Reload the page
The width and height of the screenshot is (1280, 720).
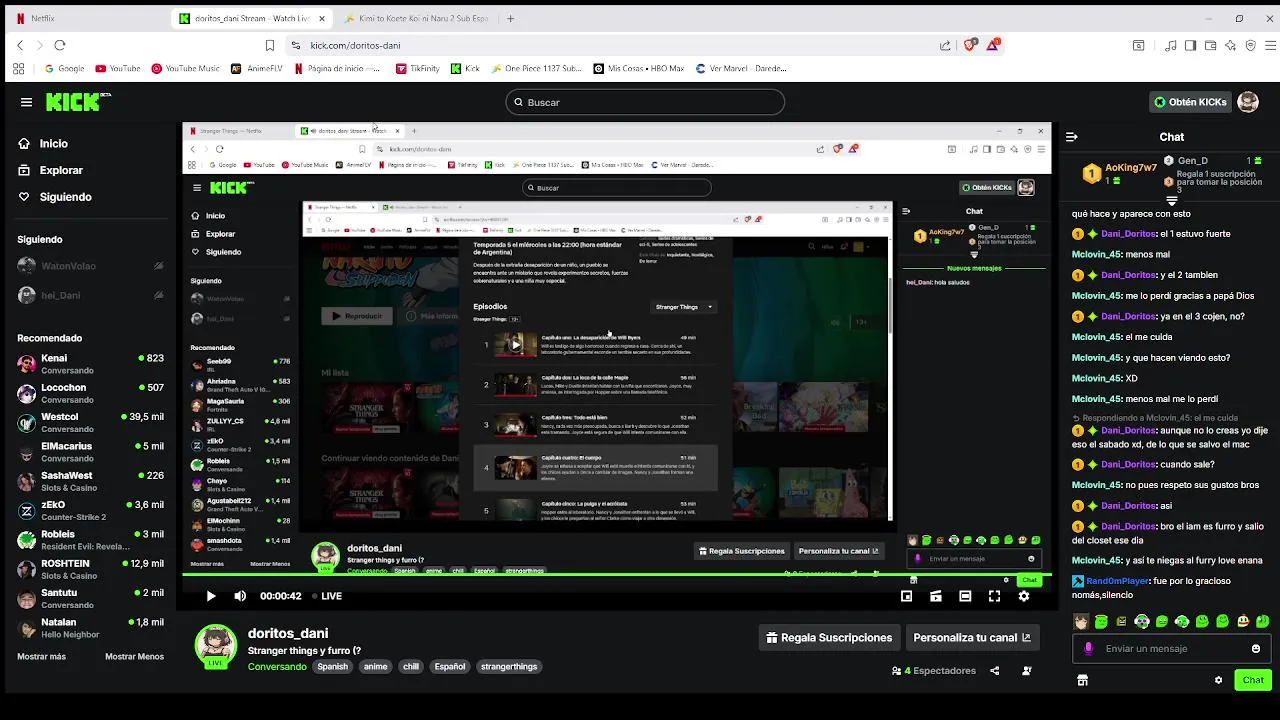coord(60,45)
